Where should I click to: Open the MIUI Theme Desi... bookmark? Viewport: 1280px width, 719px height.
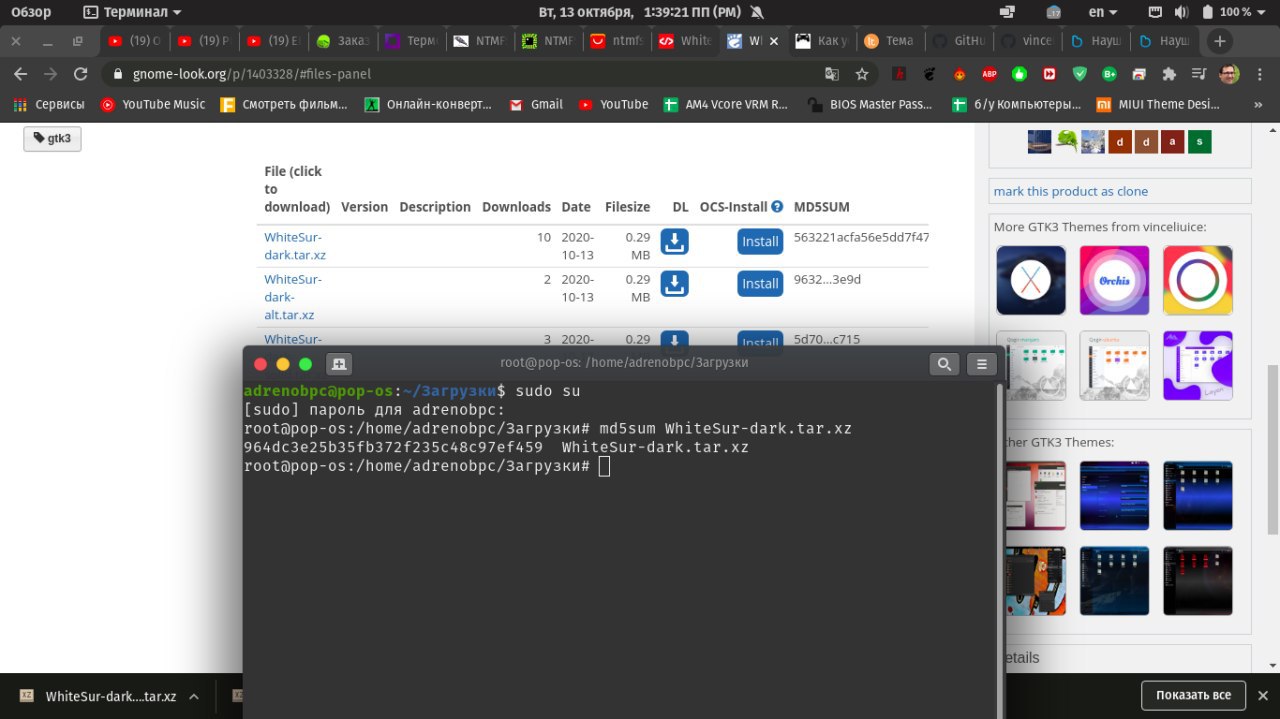pyautogui.click(x=1158, y=104)
